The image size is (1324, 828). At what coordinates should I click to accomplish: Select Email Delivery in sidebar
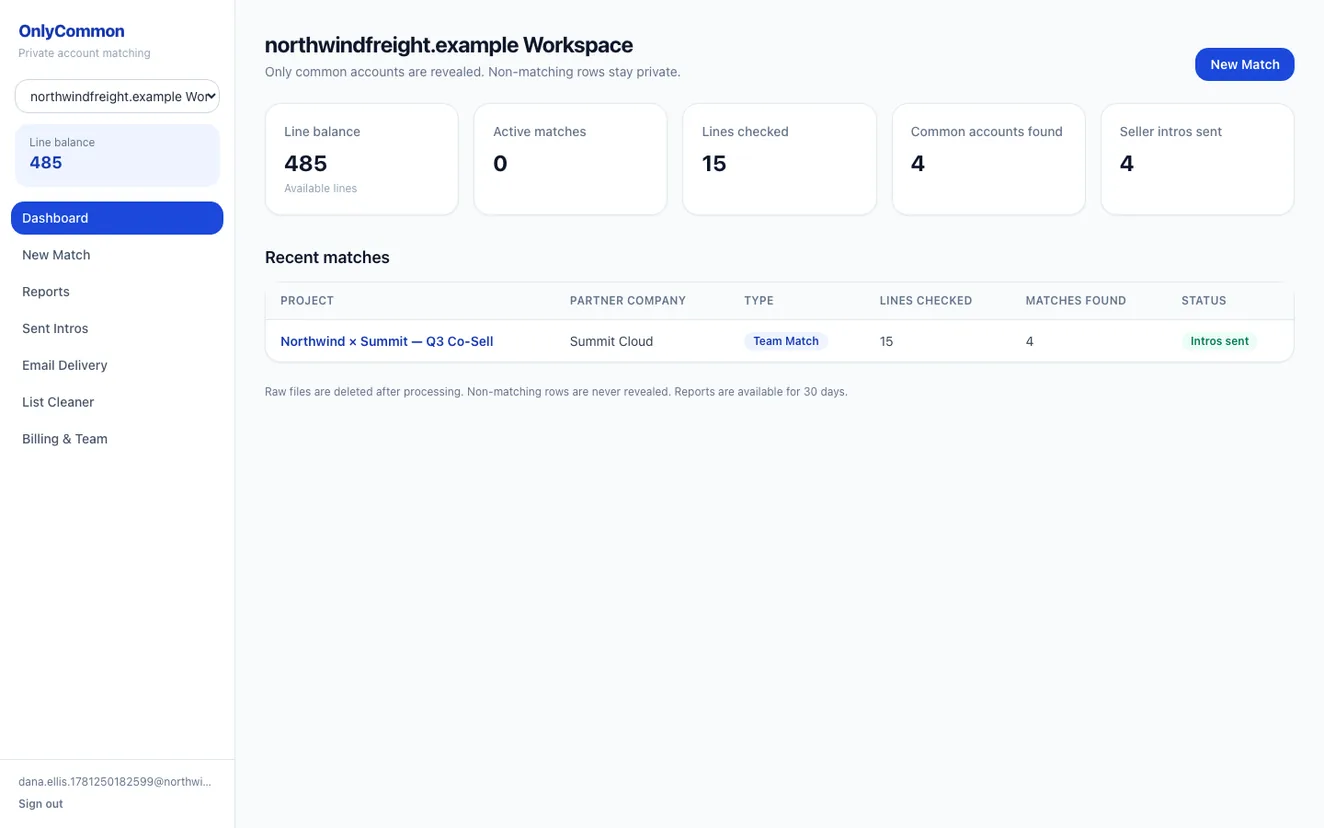pos(117,365)
